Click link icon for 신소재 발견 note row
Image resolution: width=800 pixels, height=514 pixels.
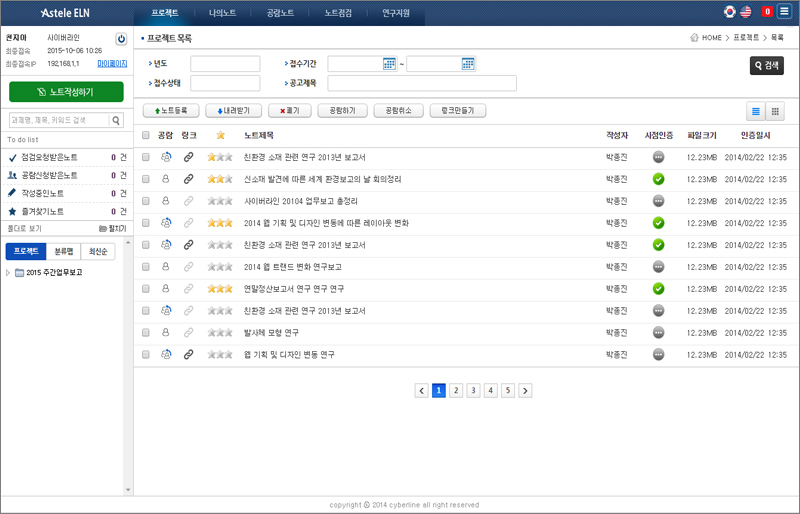[x=189, y=179]
